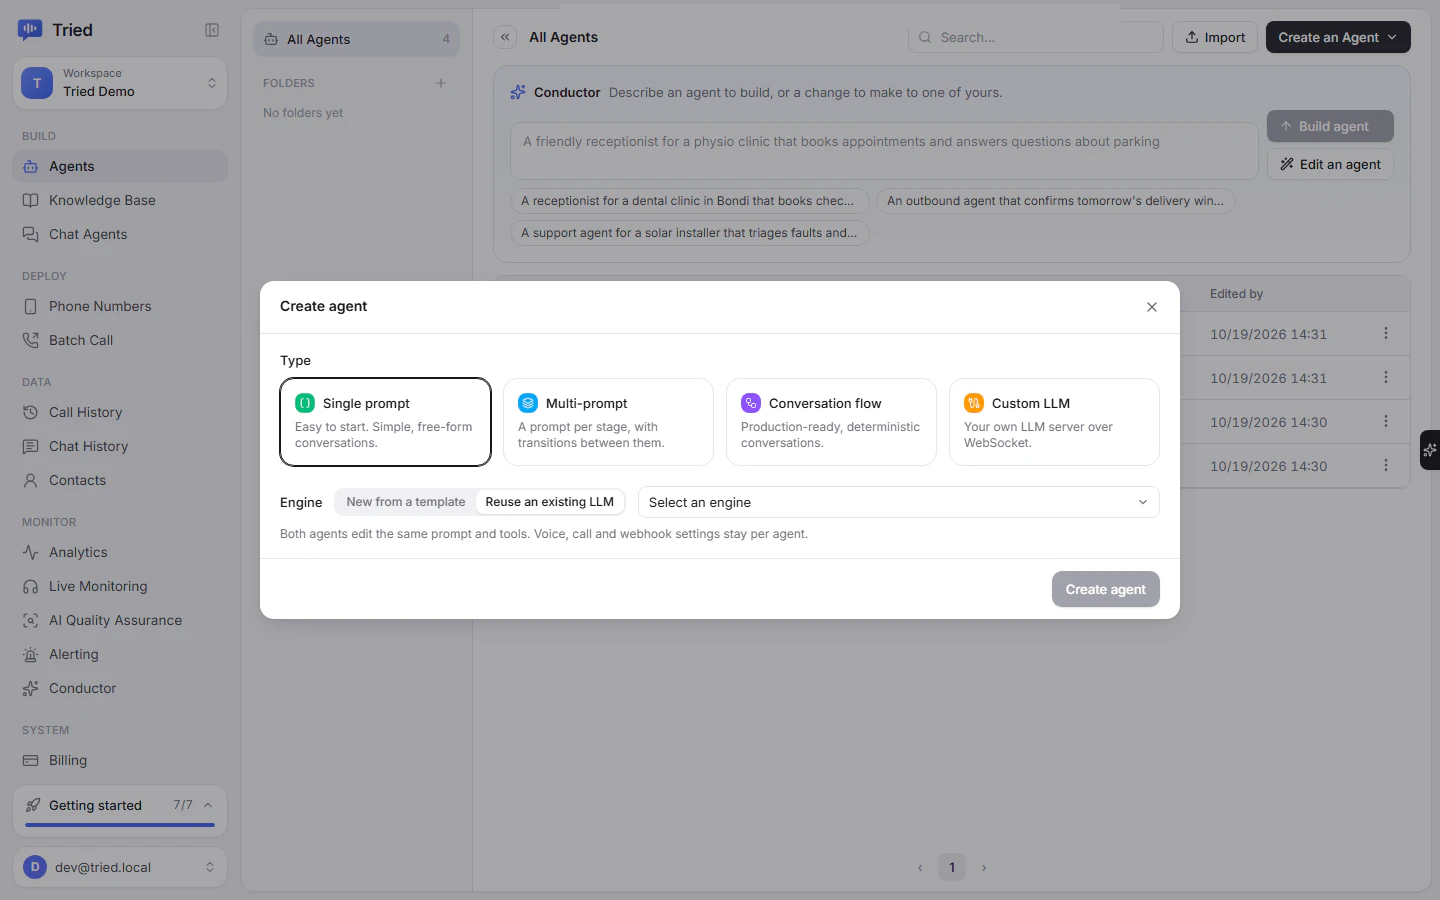The width and height of the screenshot is (1440, 900).
Task: Select Multi-prompt agent type
Action: (608, 422)
